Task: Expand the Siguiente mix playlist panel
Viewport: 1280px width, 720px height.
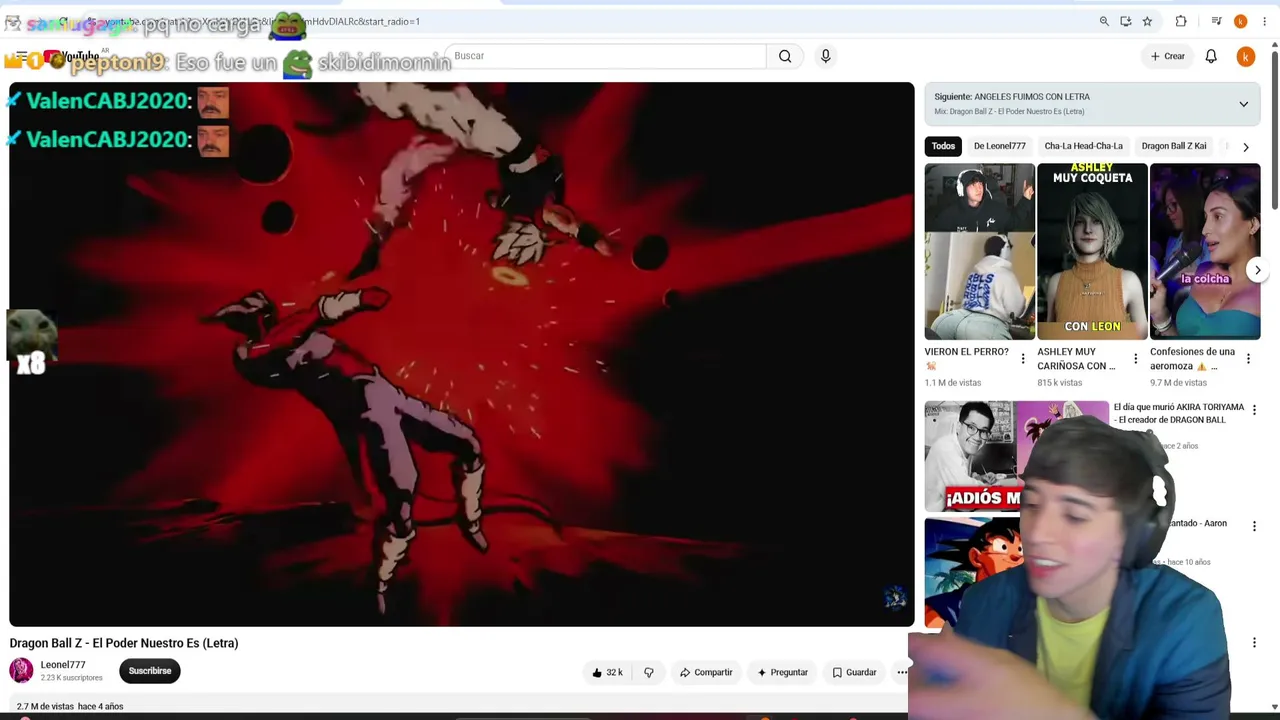Action: [1243, 104]
